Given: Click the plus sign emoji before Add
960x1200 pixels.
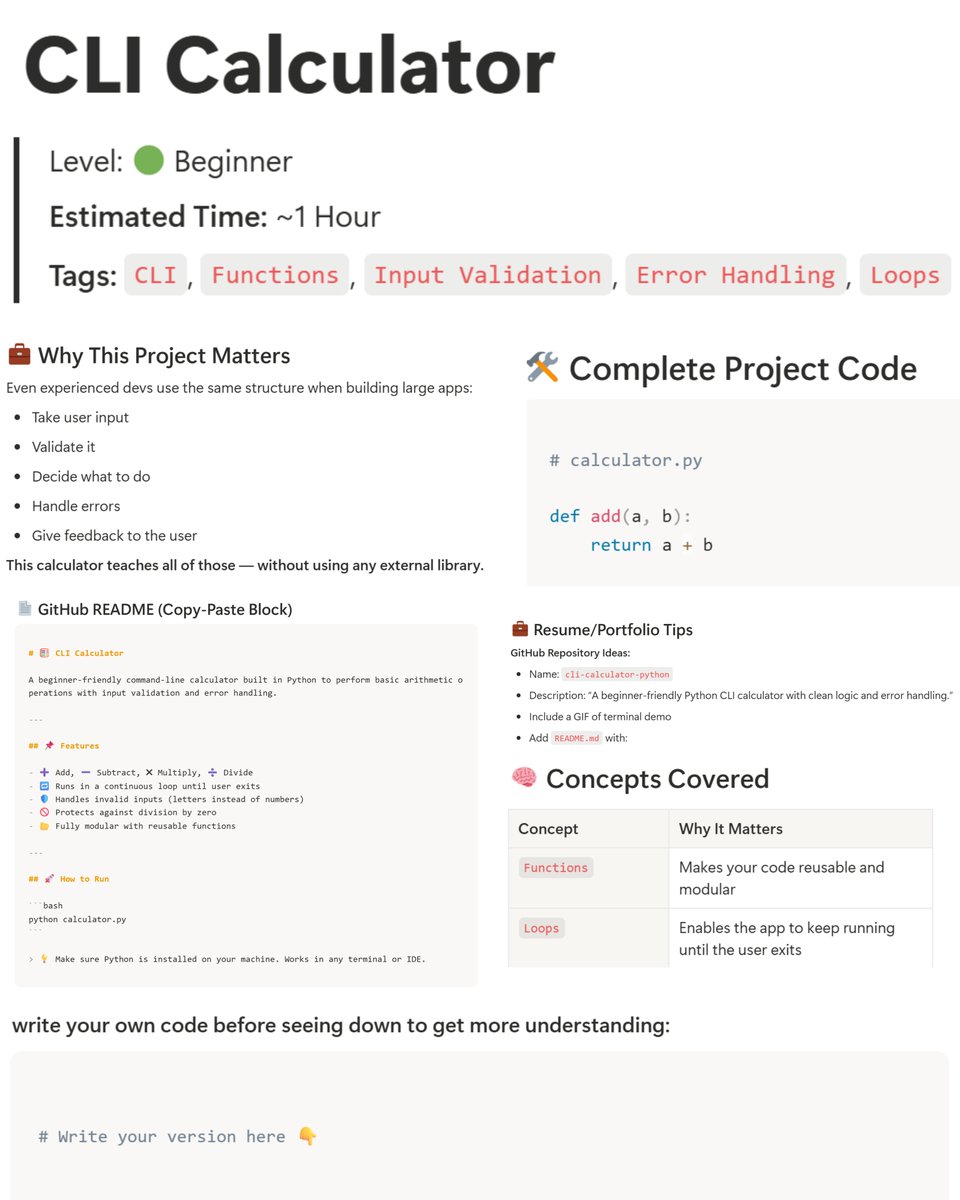Looking at the screenshot, I should tap(44, 772).
